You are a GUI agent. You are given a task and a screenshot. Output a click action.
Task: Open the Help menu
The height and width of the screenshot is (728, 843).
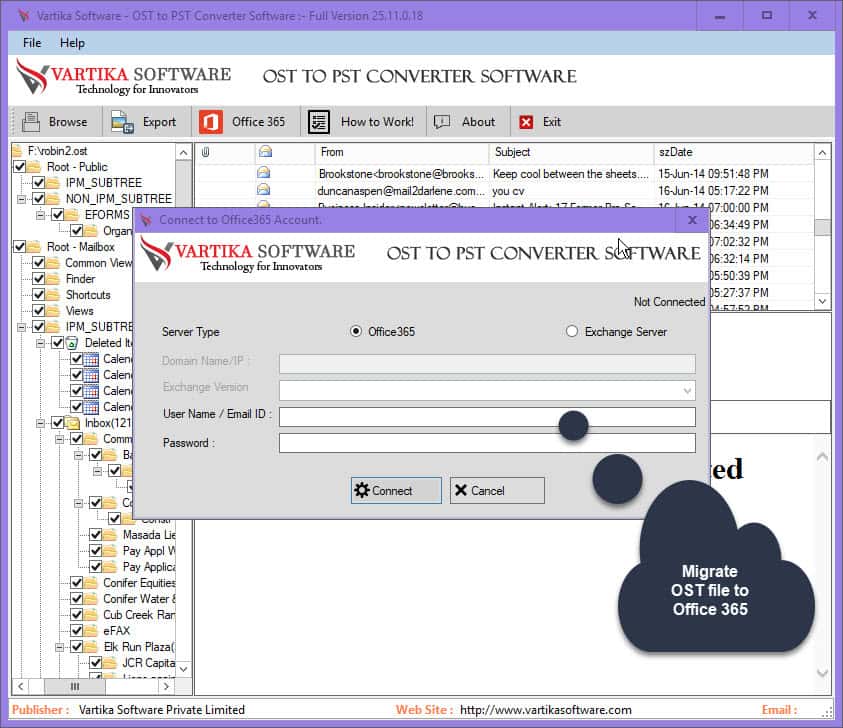(72, 43)
